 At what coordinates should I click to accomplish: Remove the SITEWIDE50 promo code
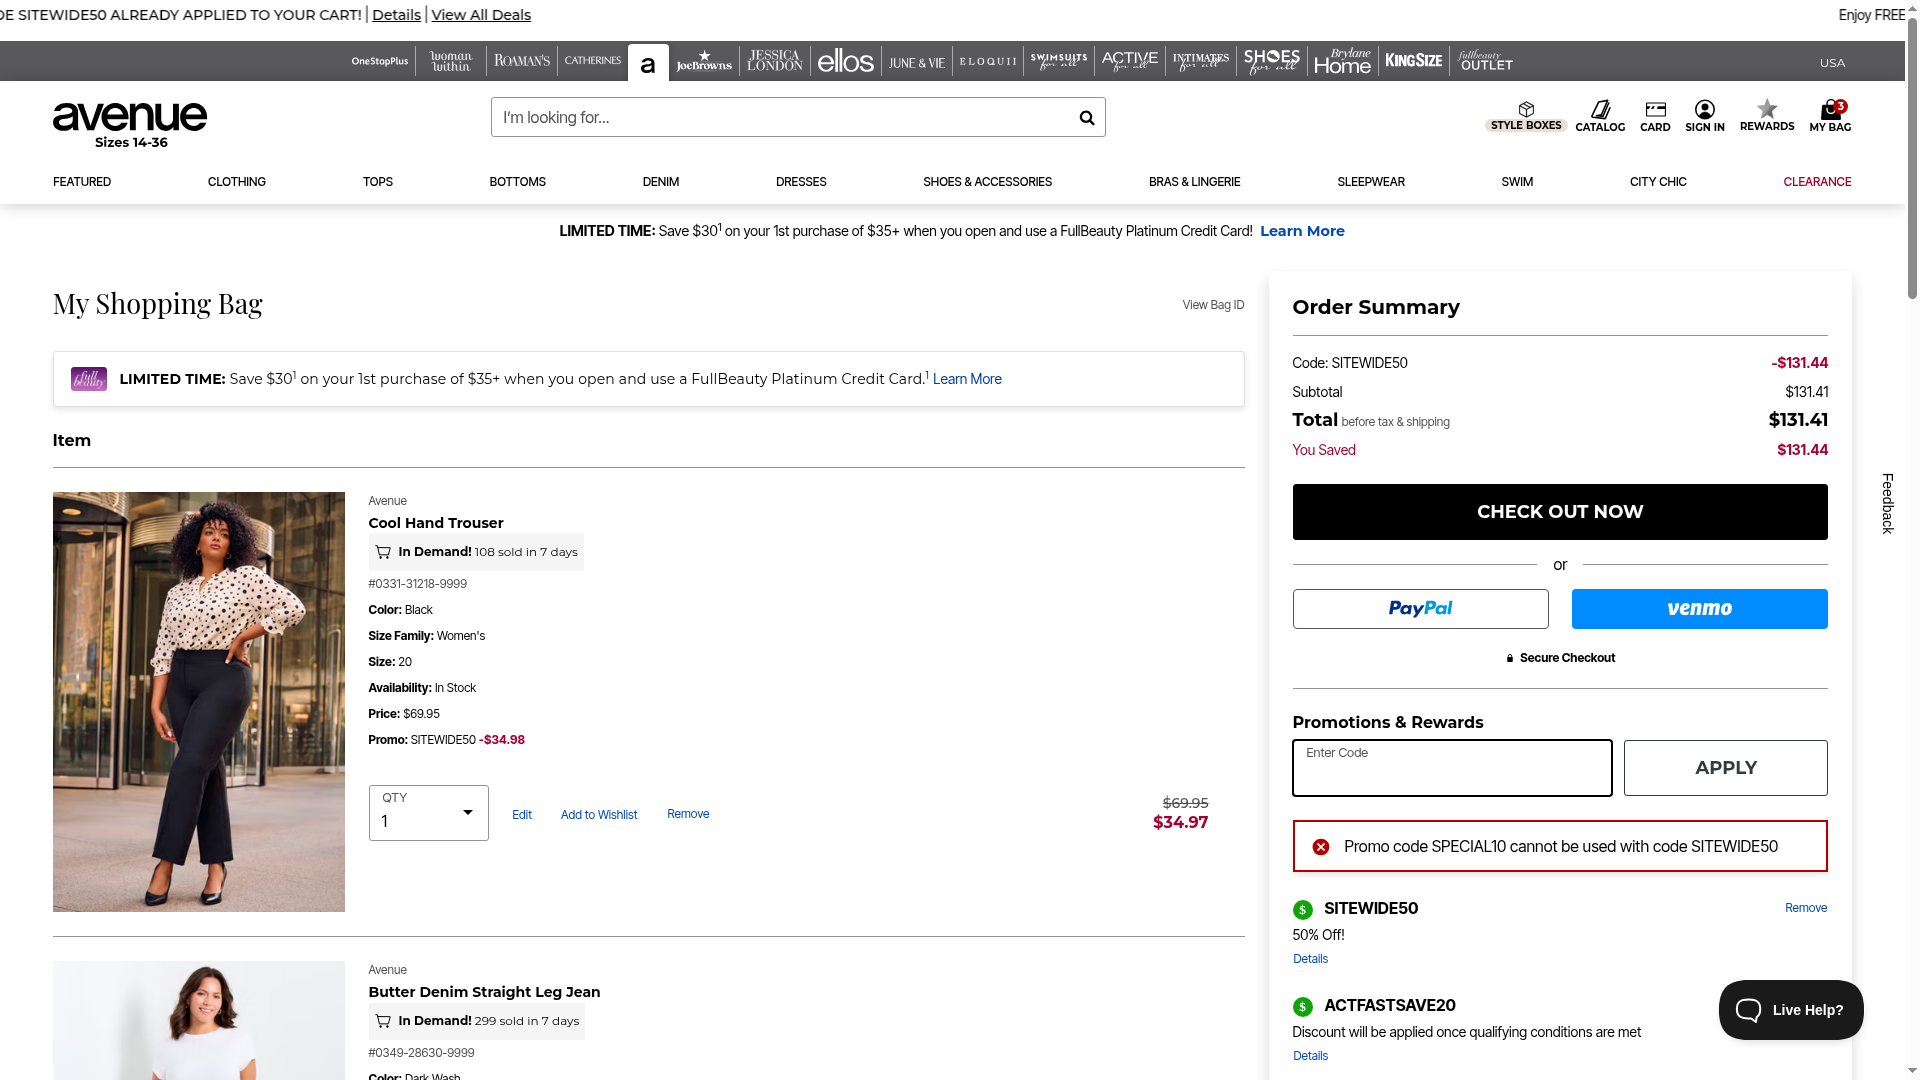pyautogui.click(x=1805, y=908)
